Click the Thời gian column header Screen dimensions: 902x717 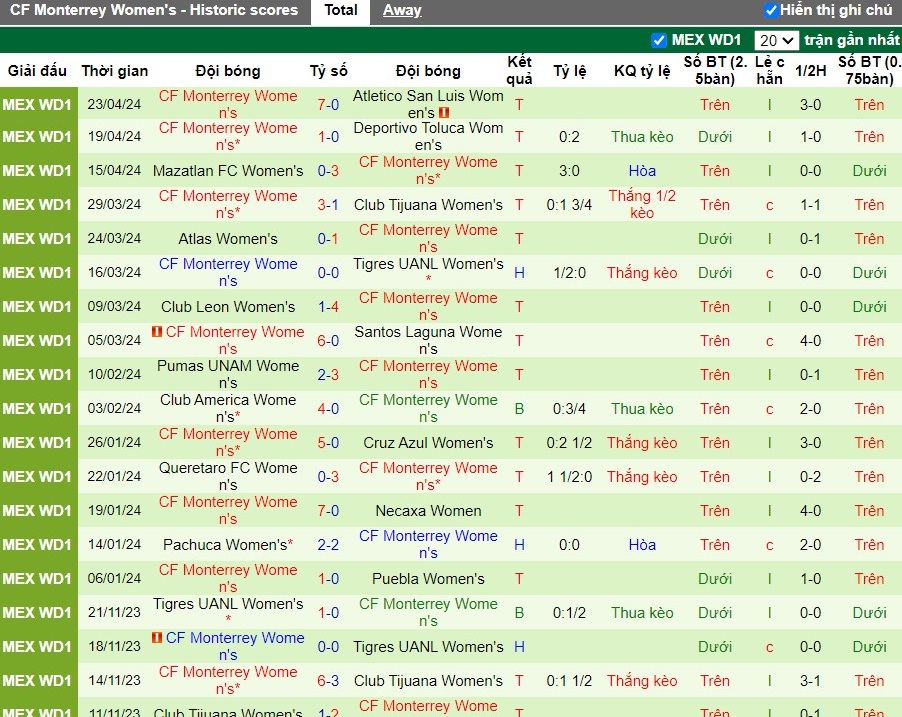click(x=114, y=71)
